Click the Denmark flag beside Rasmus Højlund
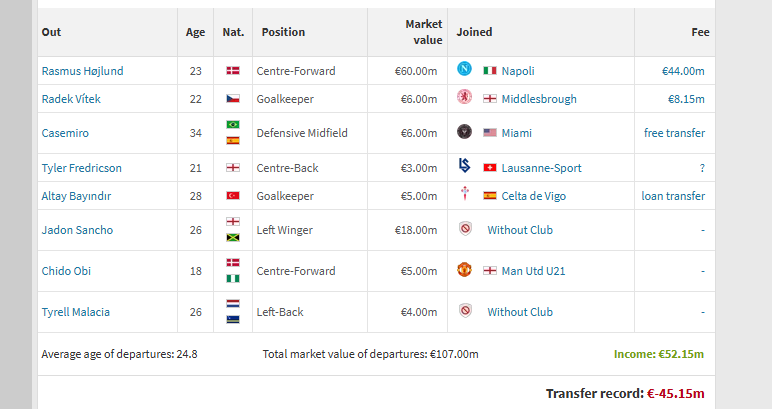 (233, 71)
